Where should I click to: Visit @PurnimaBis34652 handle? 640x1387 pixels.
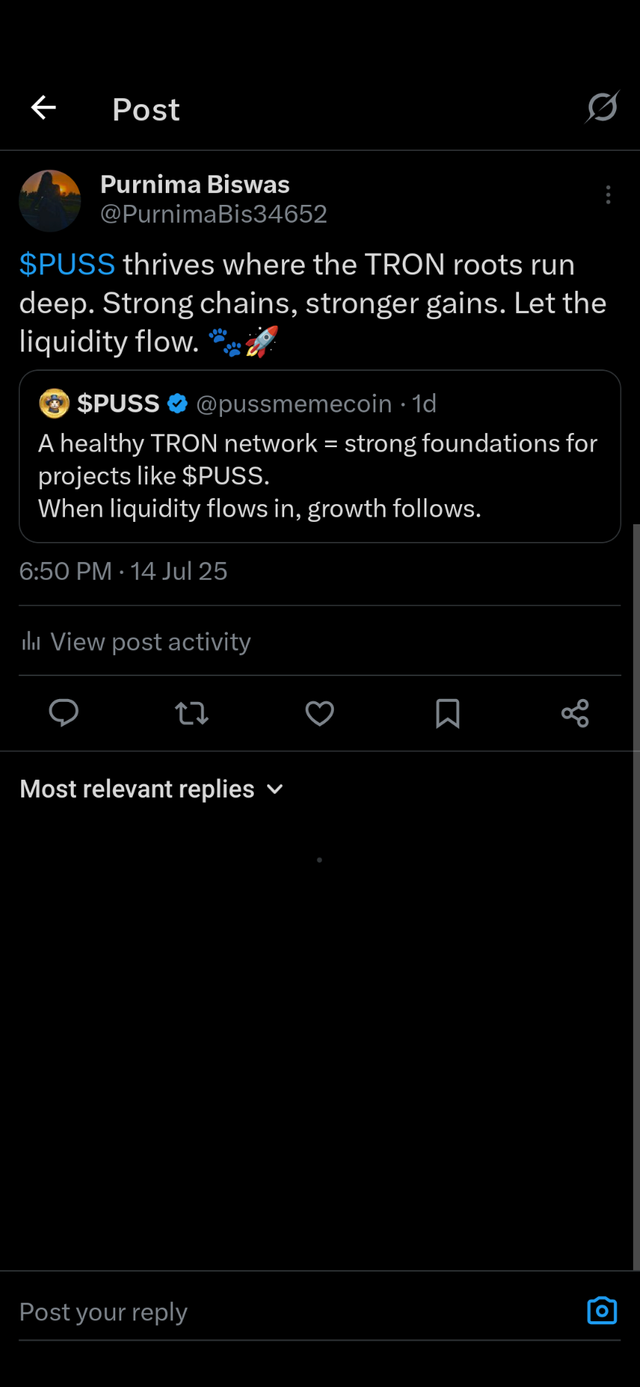[214, 214]
